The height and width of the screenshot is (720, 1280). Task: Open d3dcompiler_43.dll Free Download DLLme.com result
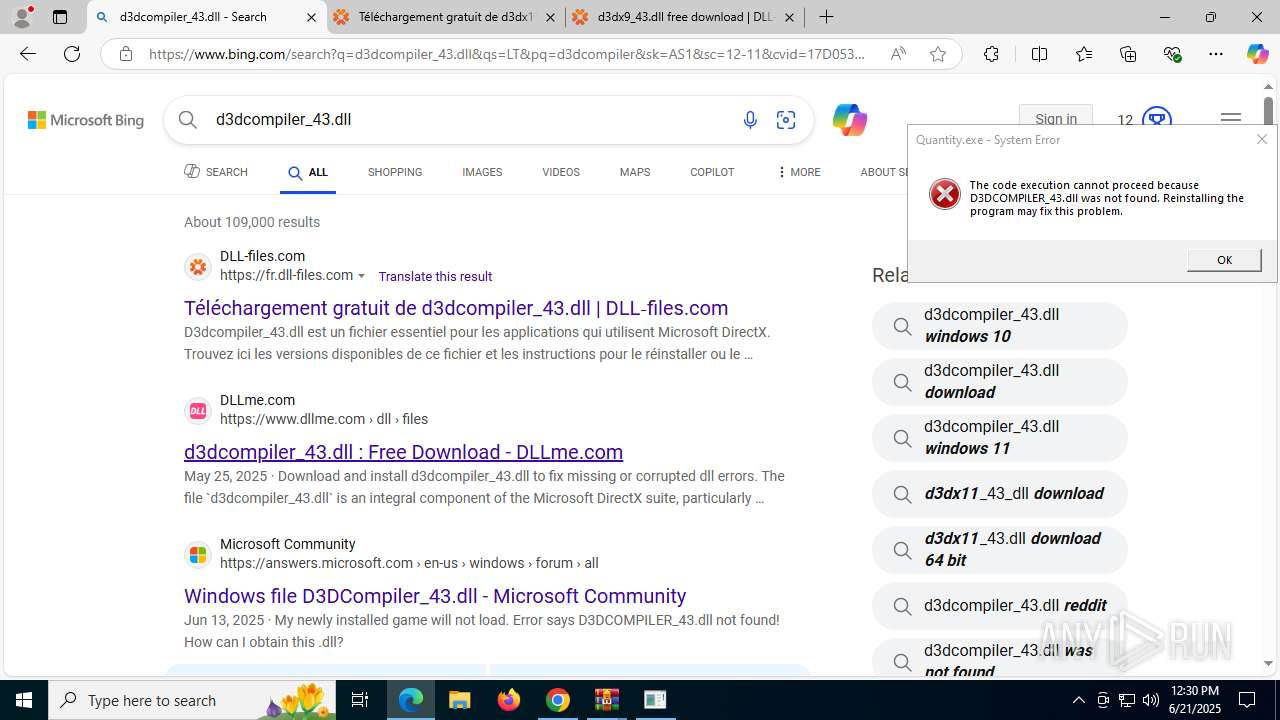(403, 452)
